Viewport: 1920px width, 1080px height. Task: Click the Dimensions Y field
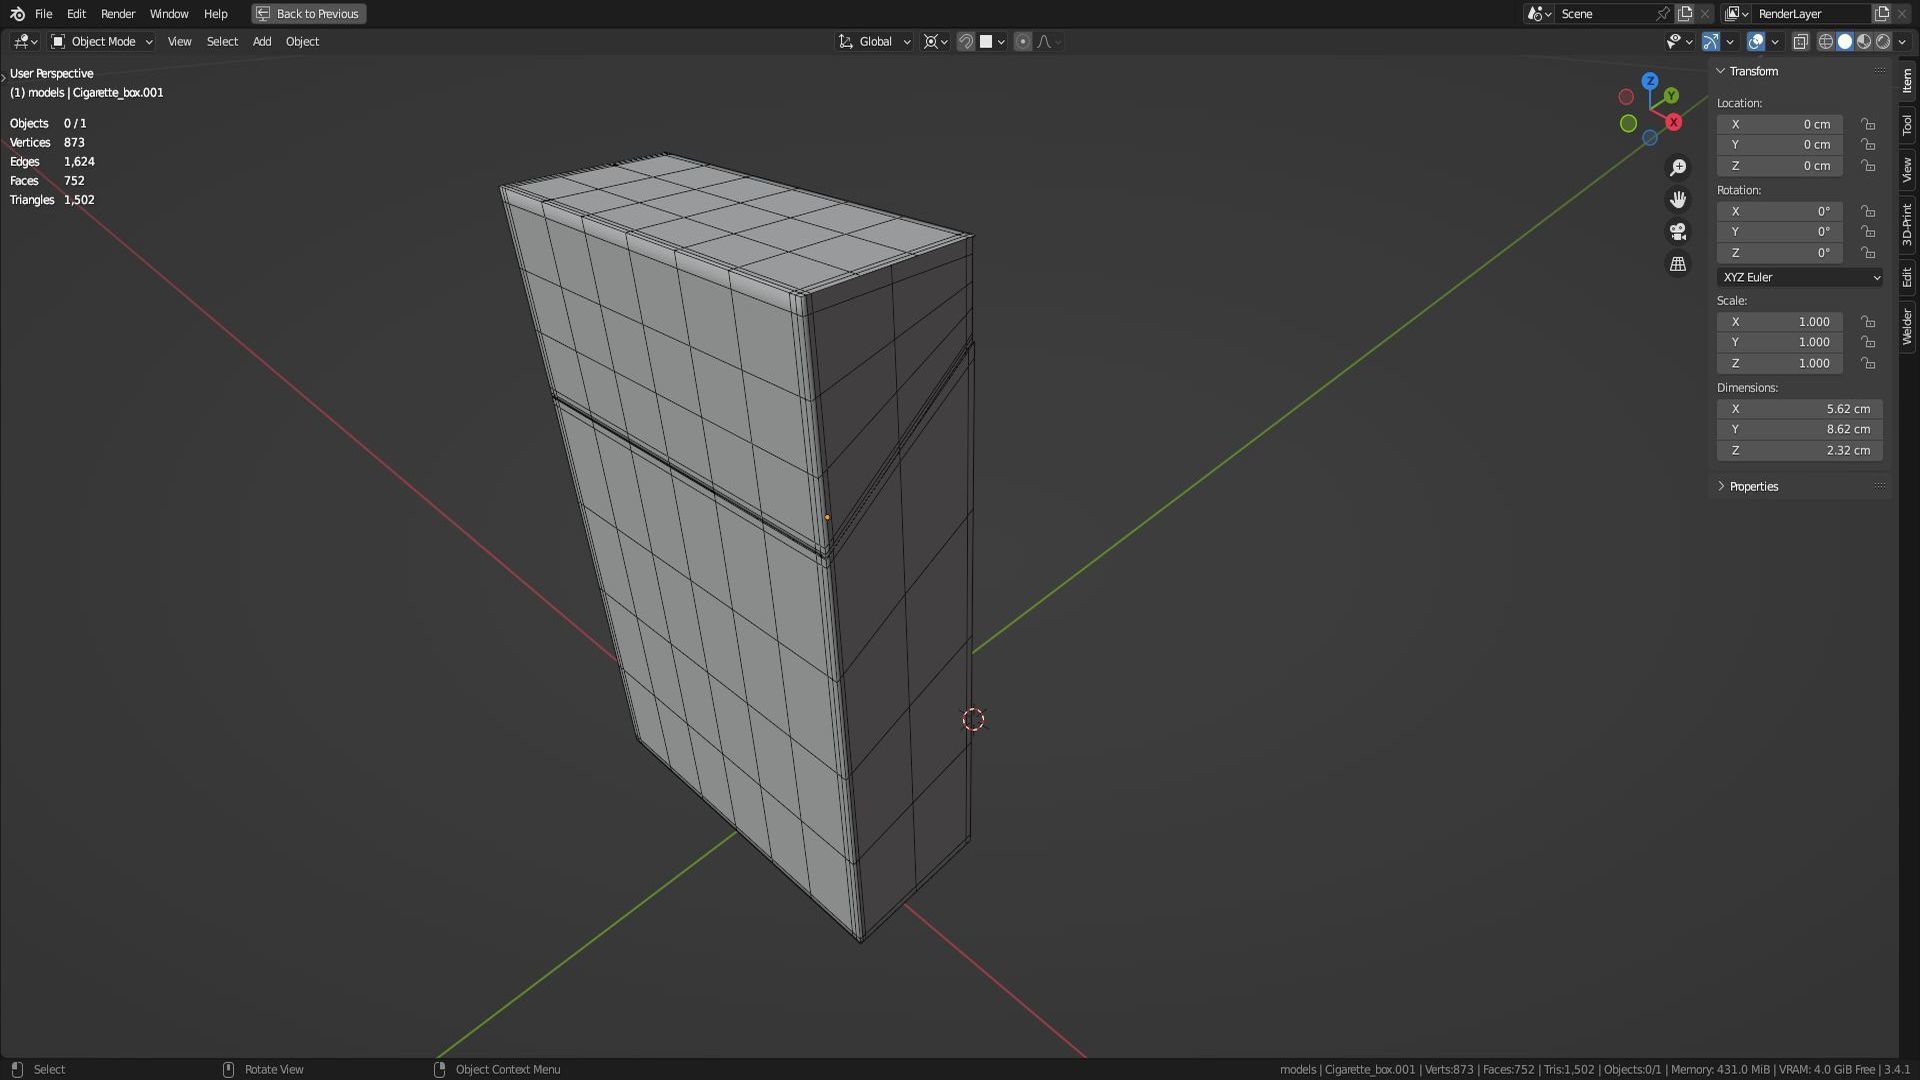(x=1799, y=429)
